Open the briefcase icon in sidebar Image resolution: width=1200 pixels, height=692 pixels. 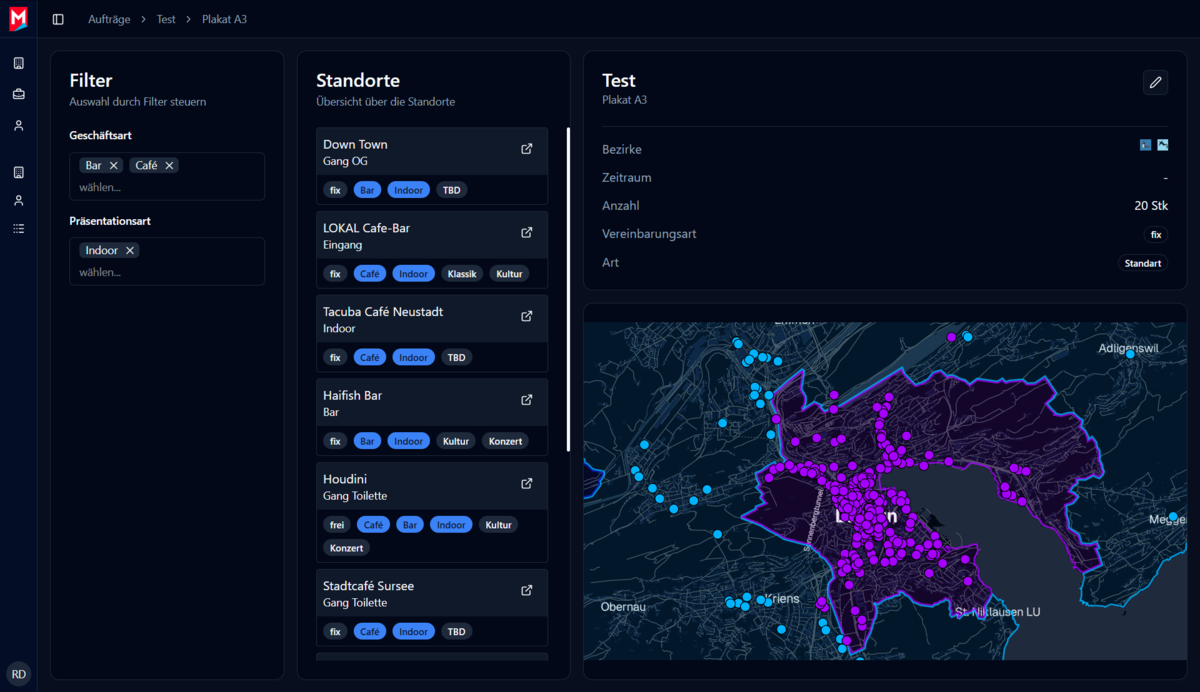[18, 94]
